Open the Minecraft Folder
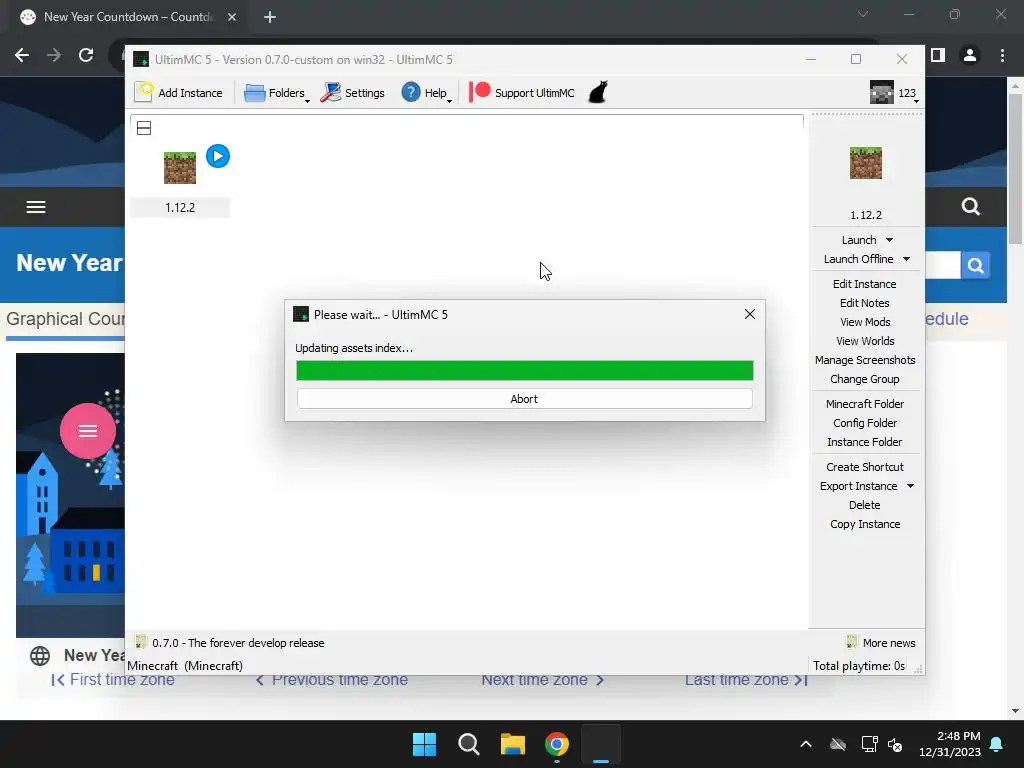This screenshot has width=1024, height=768. tap(865, 404)
